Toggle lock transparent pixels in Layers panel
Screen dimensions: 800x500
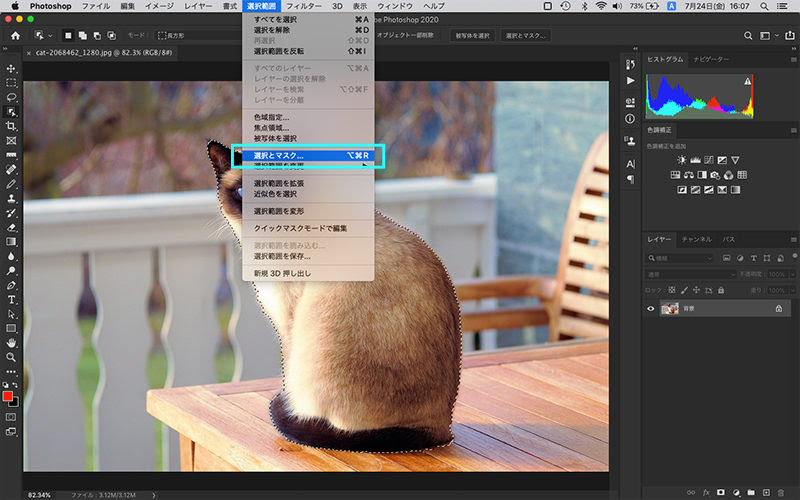pos(672,290)
